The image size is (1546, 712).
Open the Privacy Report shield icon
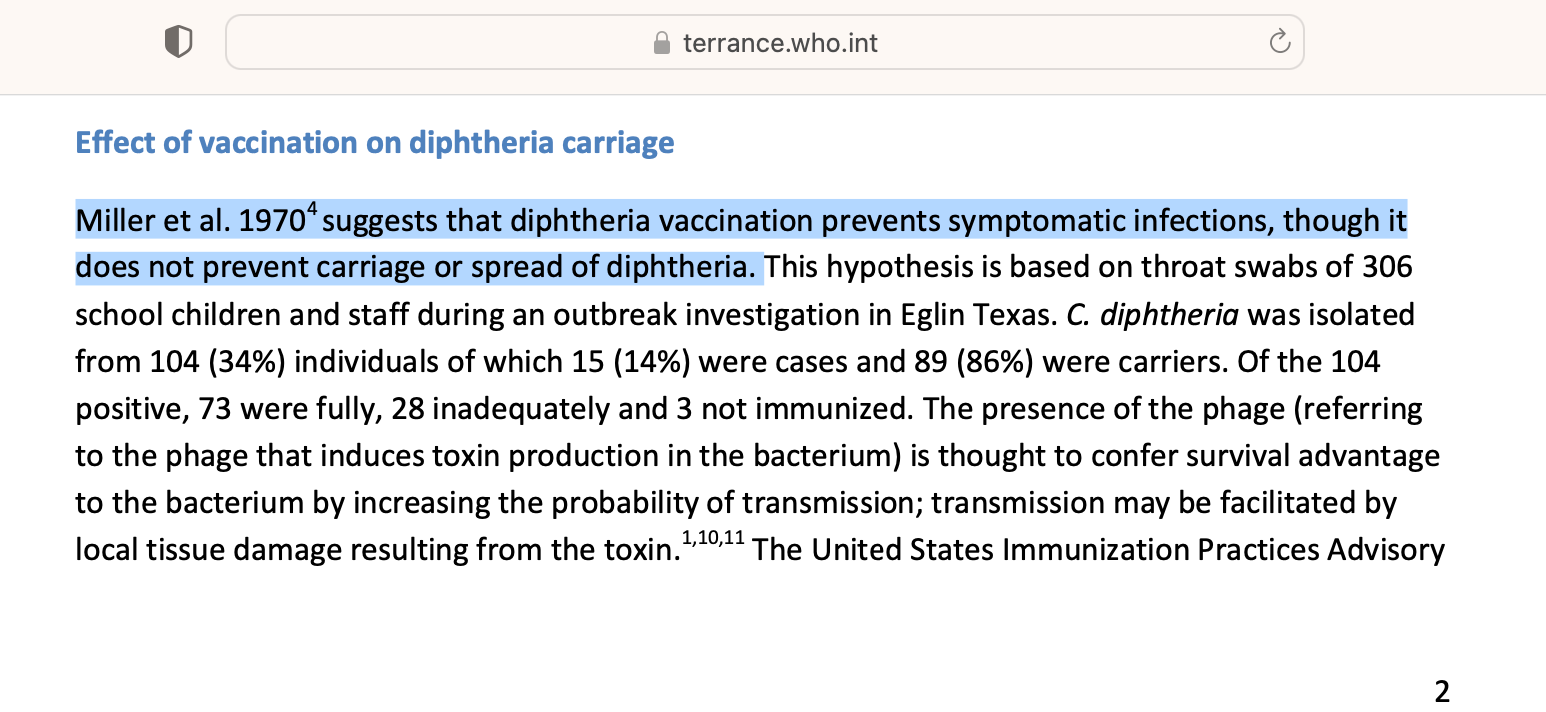click(178, 42)
